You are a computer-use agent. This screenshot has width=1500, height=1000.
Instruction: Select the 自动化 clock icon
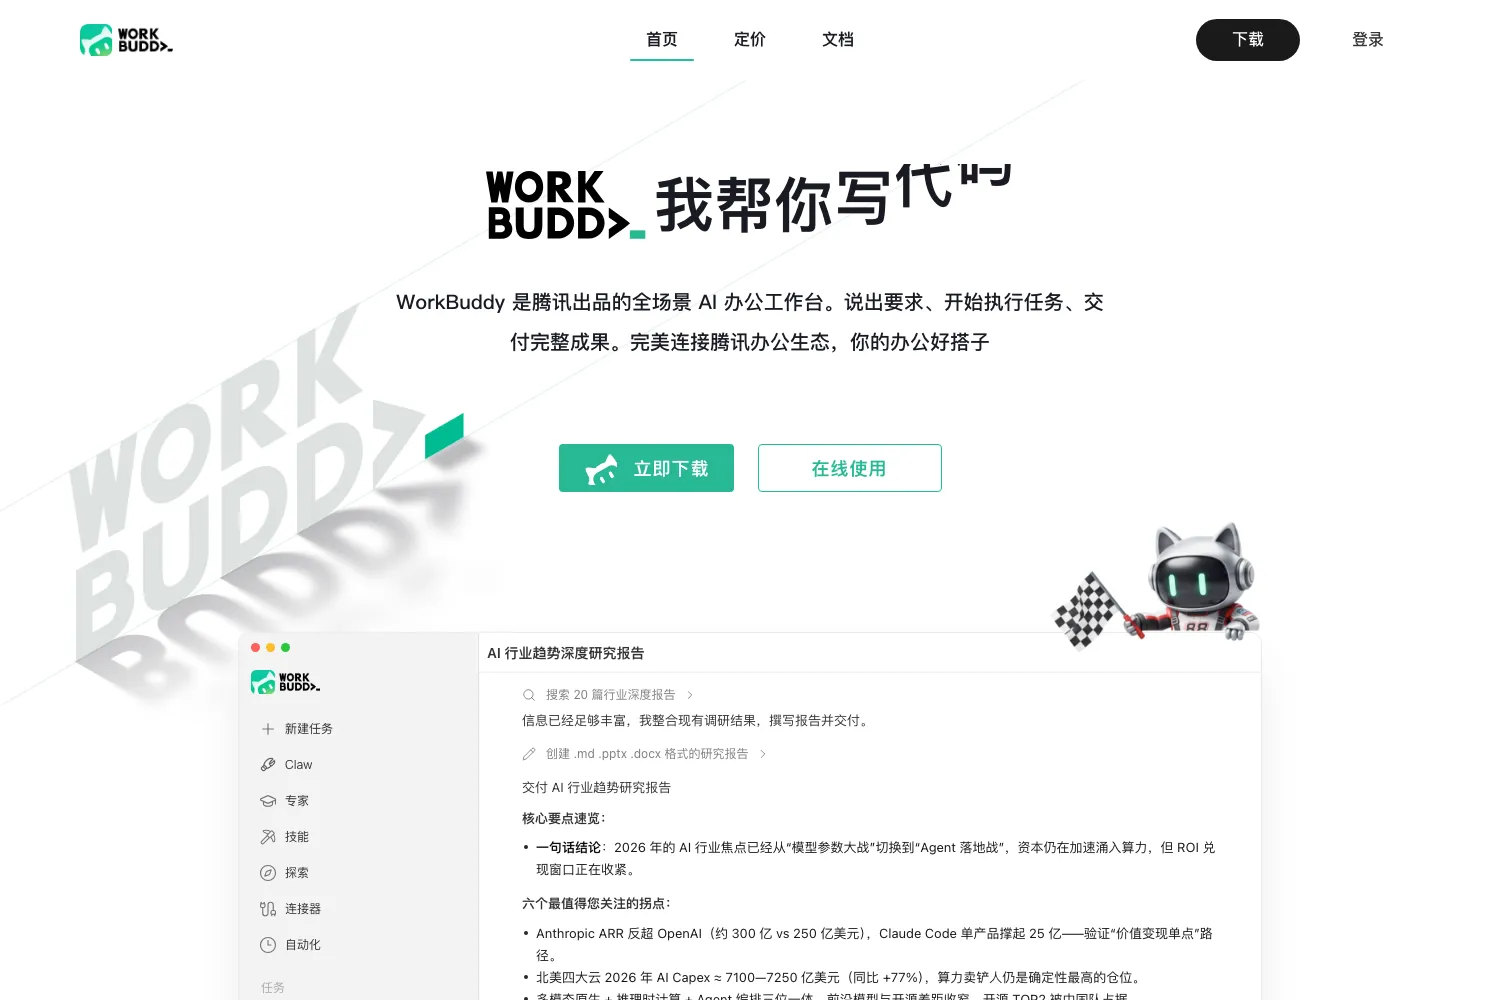pos(268,945)
